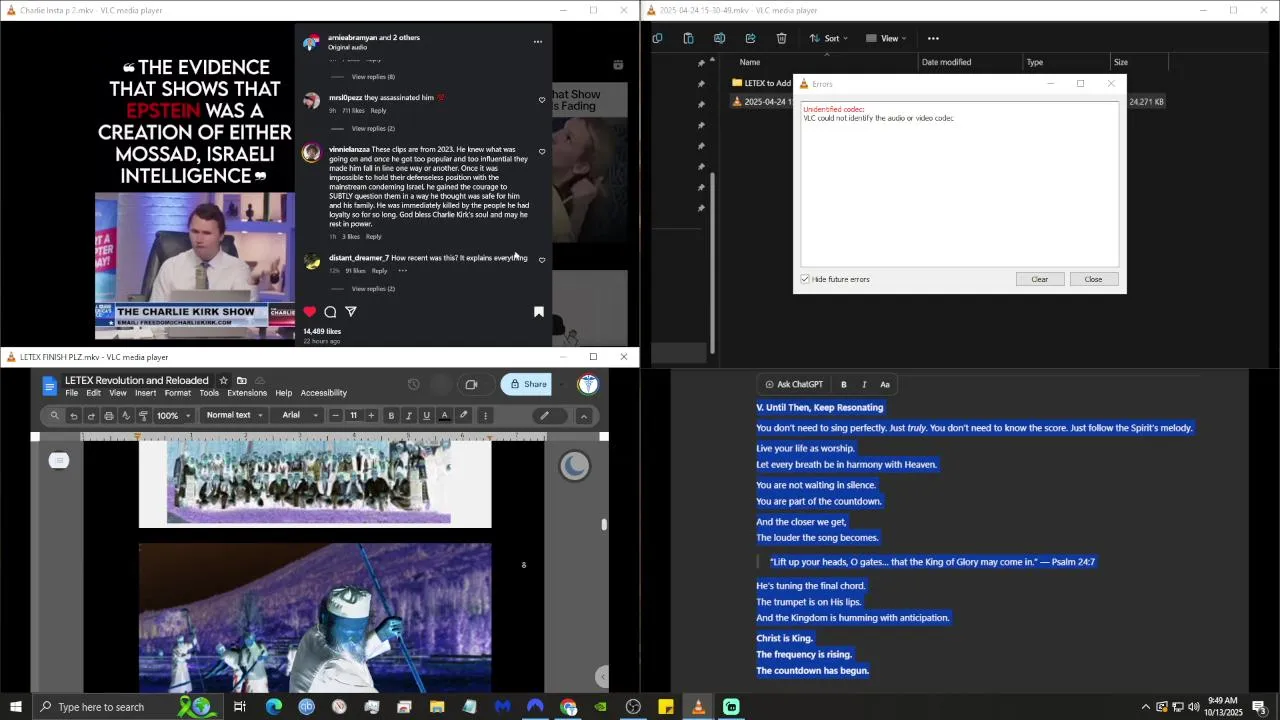
Task: Click the comment bubble icon under post
Action: (330, 312)
